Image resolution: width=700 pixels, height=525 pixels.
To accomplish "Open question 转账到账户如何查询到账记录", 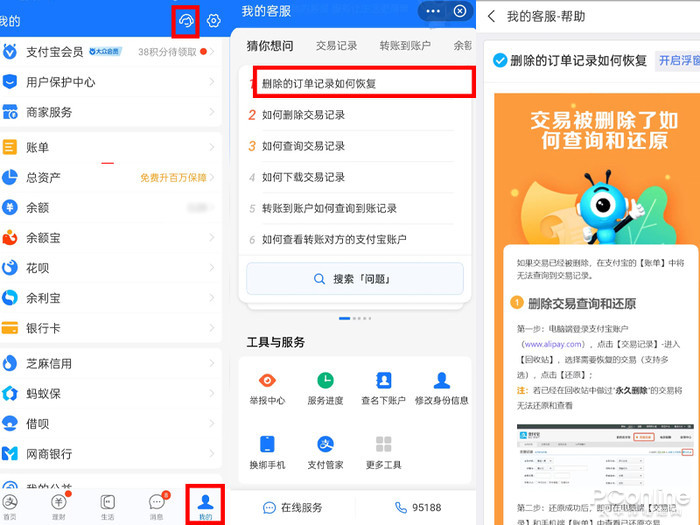I will pos(329,208).
